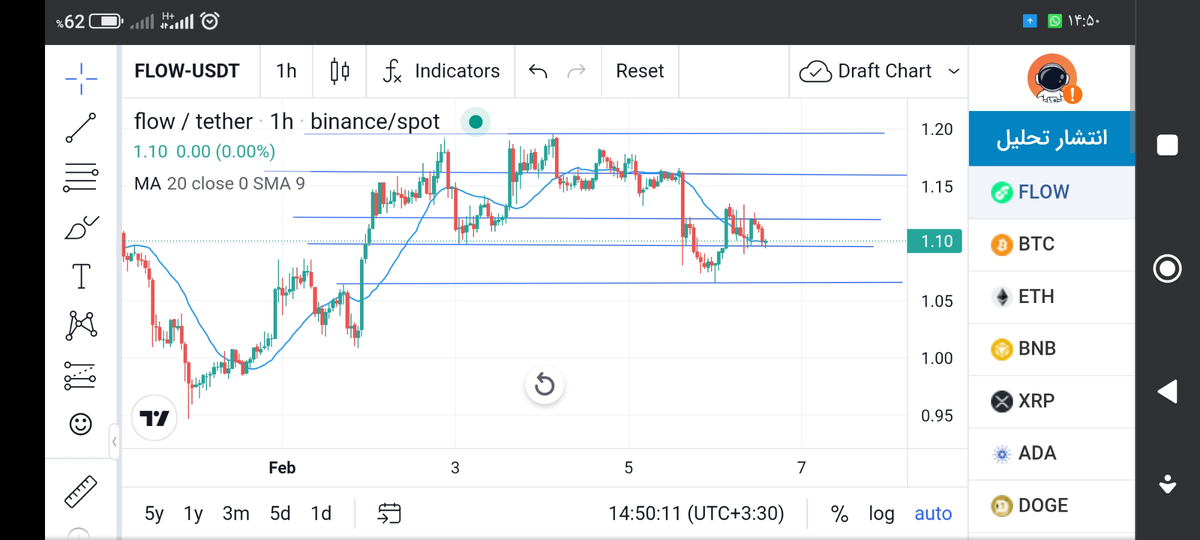The height and width of the screenshot is (540, 1200).
Task: Toggle percent scale mode
Action: 840,513
